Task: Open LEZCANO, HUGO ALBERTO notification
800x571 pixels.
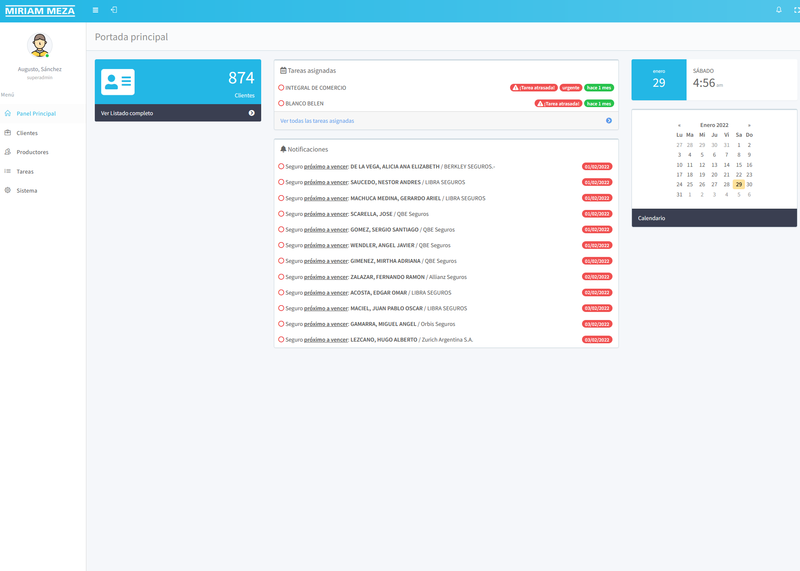Action: 379,340
